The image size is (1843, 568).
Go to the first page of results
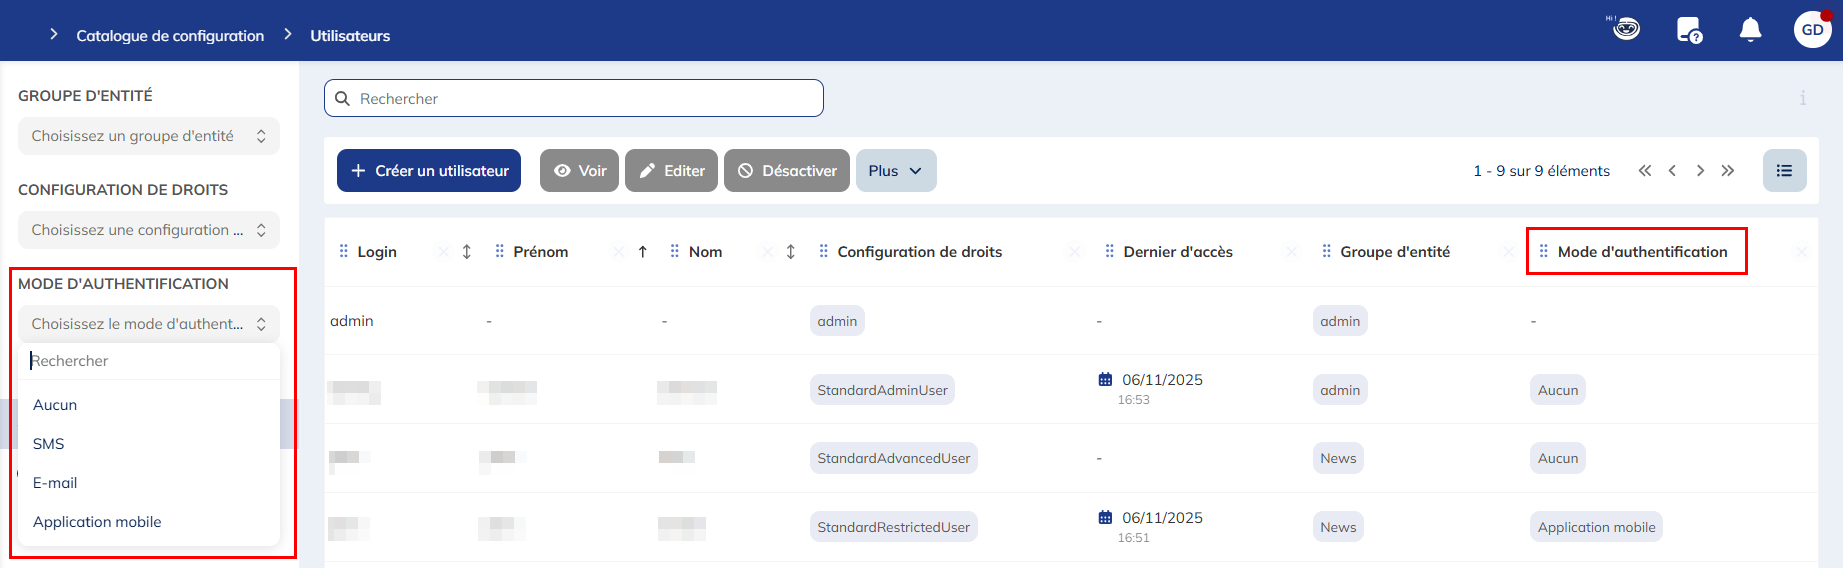click(1645, 171)
